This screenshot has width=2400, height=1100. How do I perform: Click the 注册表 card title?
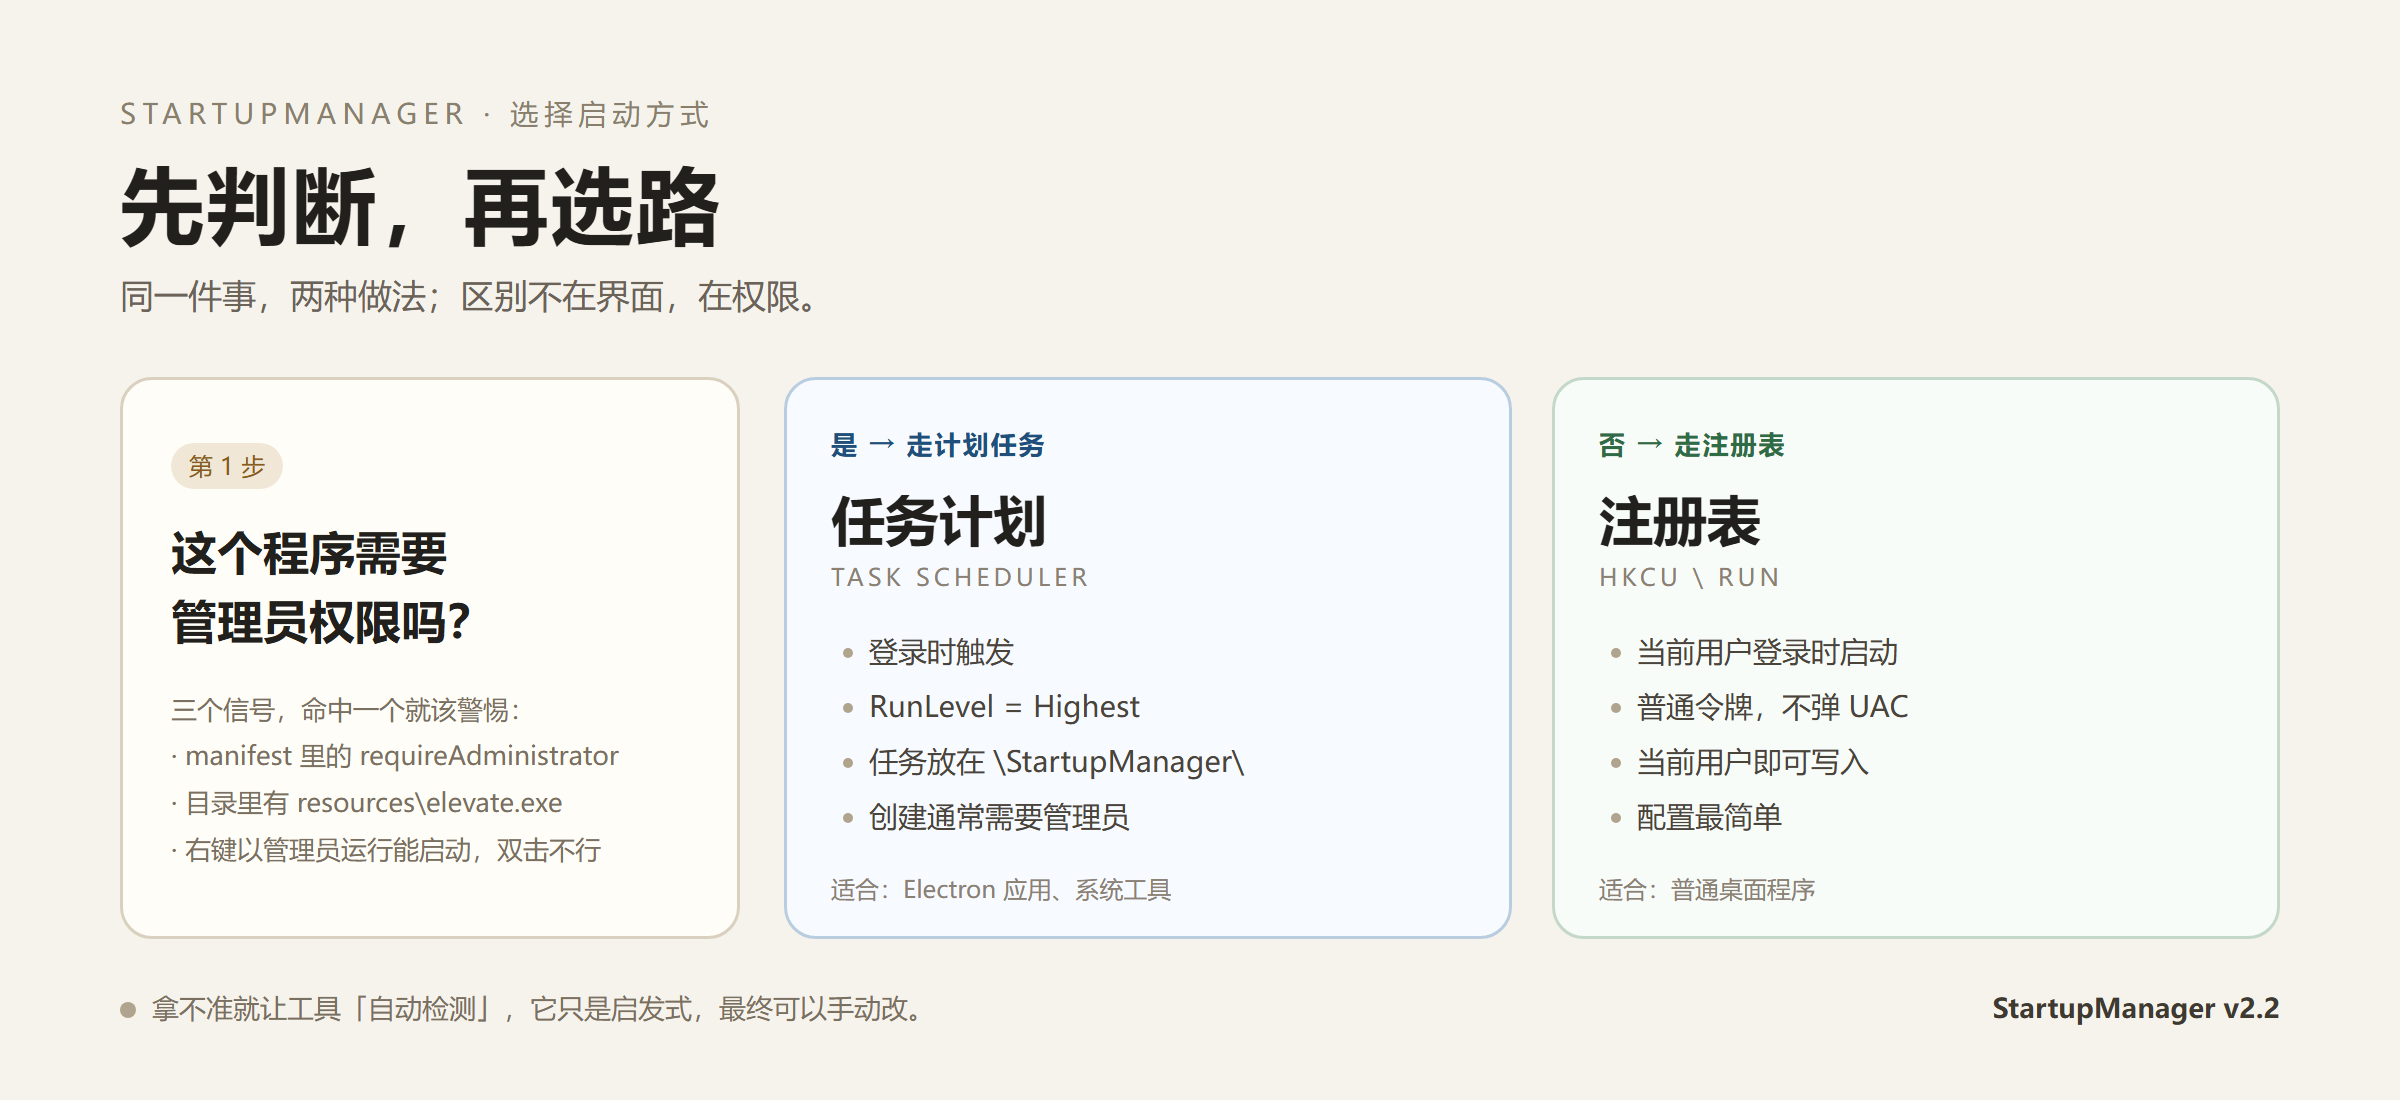pyautogui.click(x=1679, y=521)
